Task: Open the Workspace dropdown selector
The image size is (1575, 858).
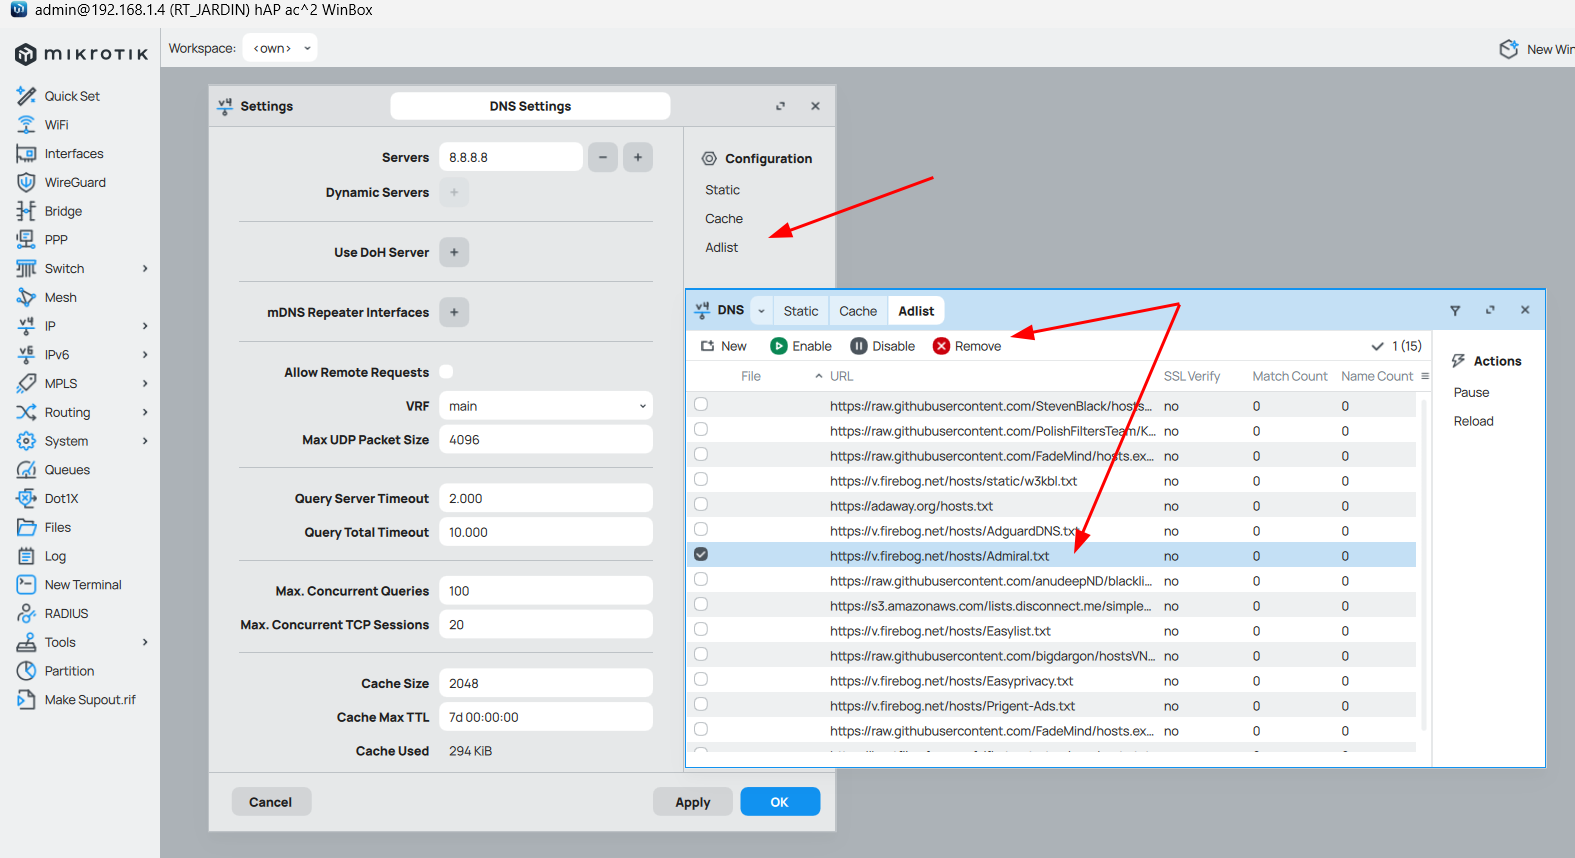Action: point(280,48)
